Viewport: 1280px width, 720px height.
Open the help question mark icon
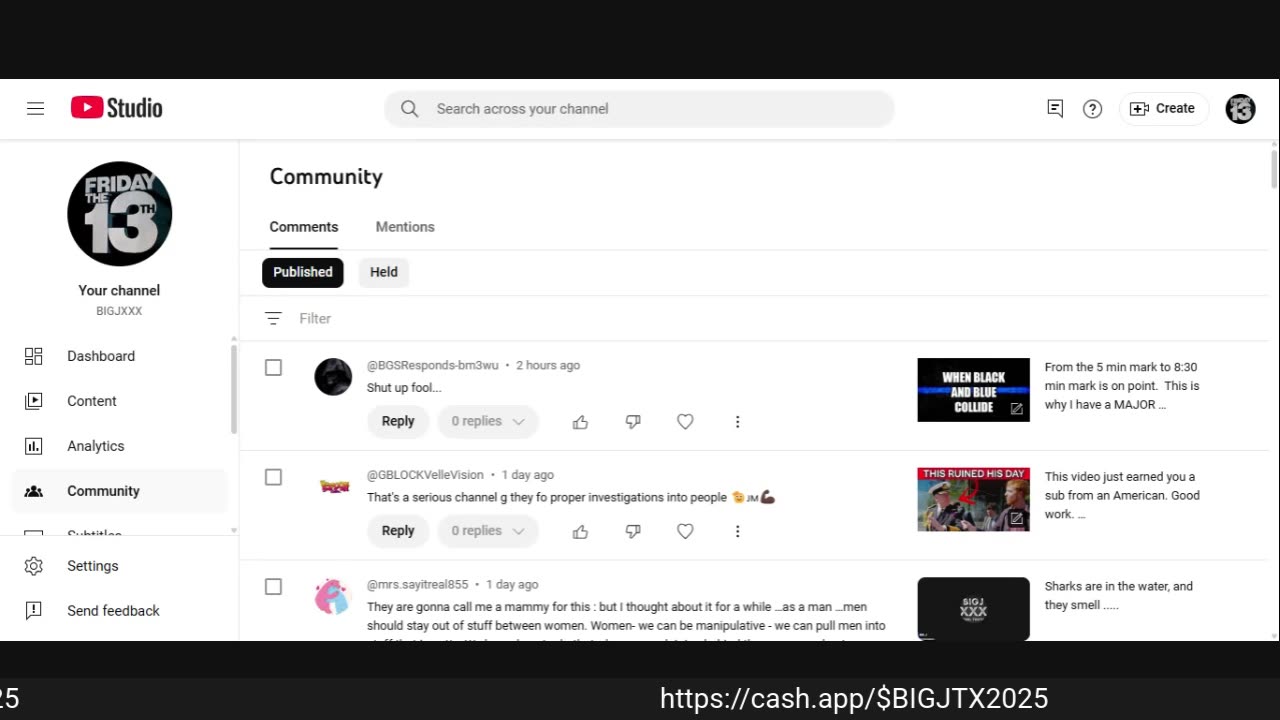(1092, 109)
